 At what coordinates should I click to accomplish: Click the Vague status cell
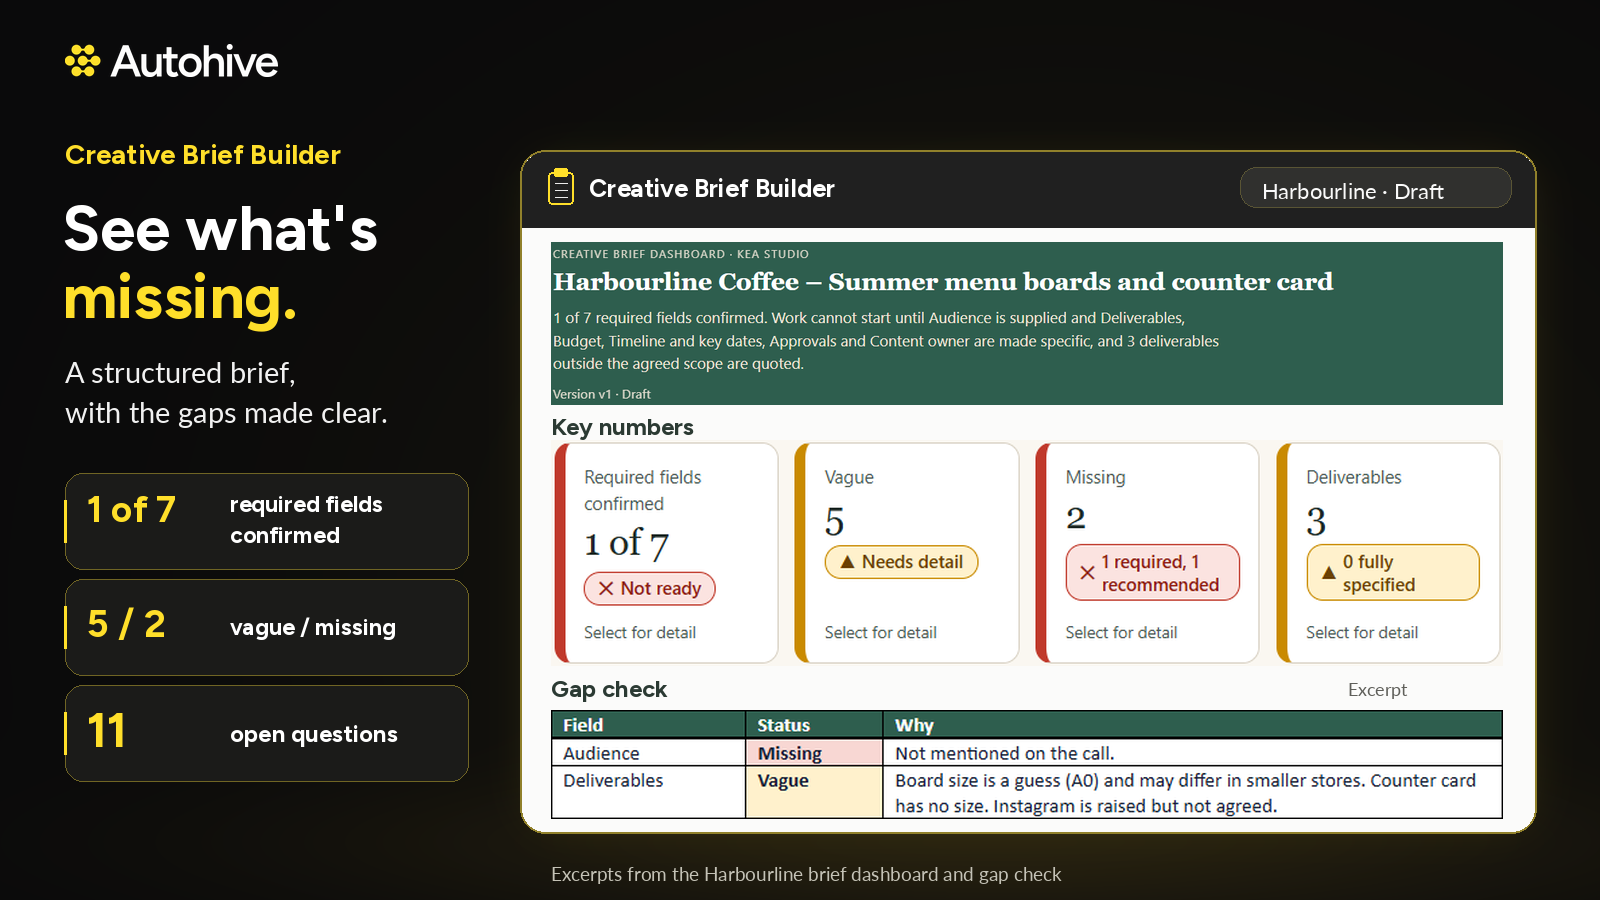pyautogui.click(x=814, y=793)
